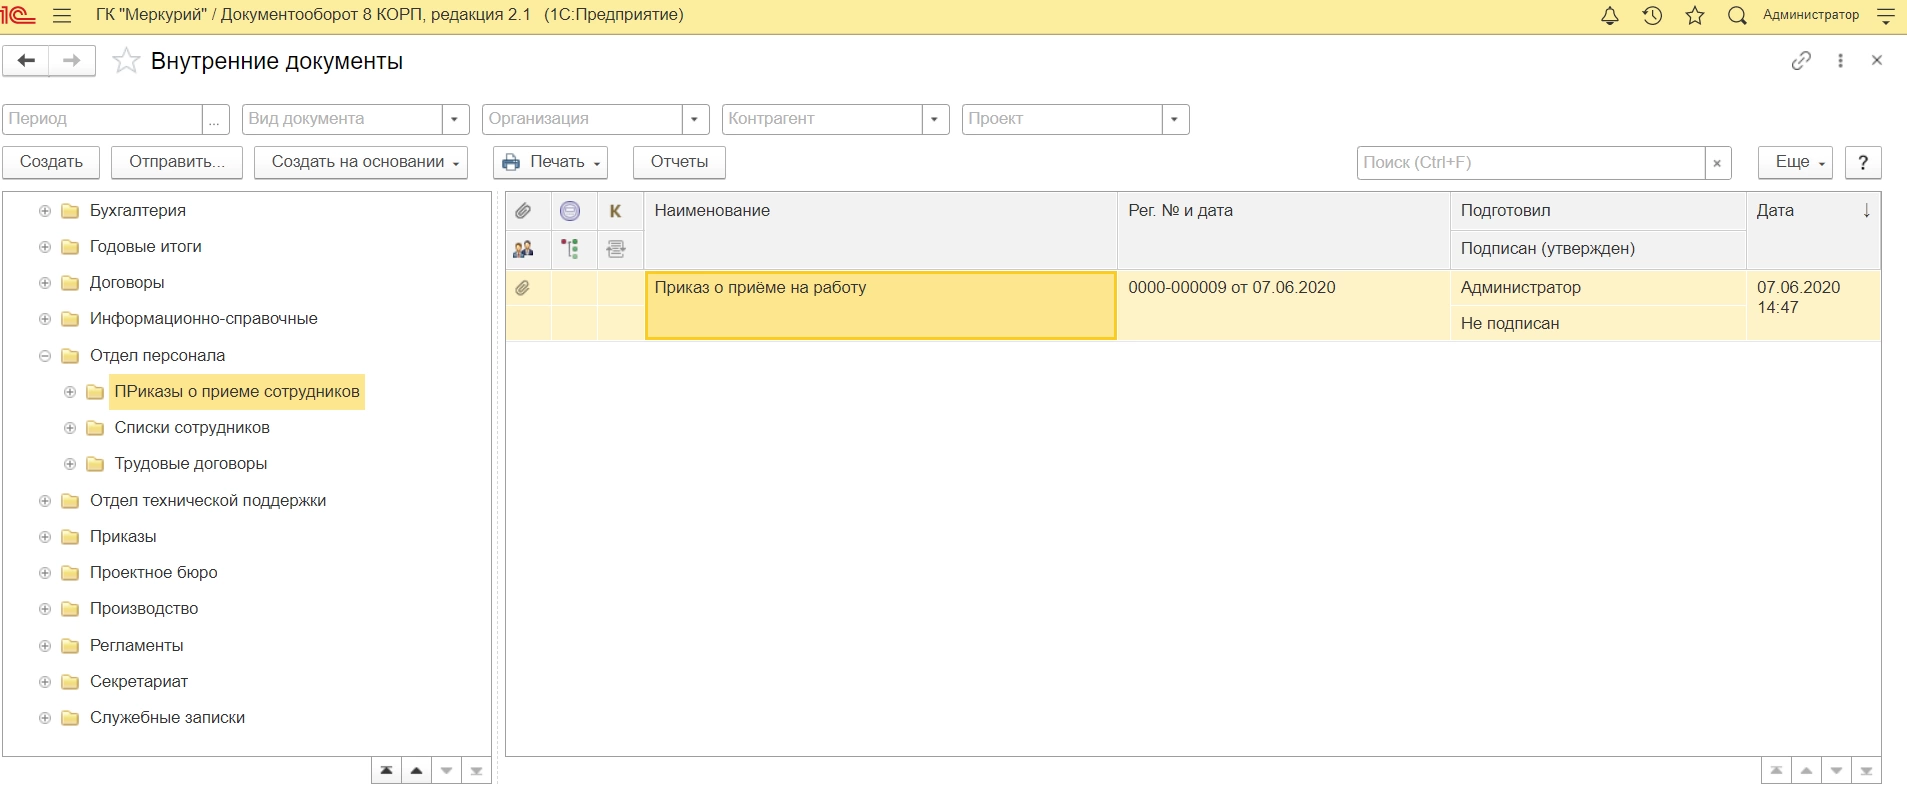This screenshot has width=1907, height=785.
Task: Open favorites star in title bar
Action: (1695, 16)
